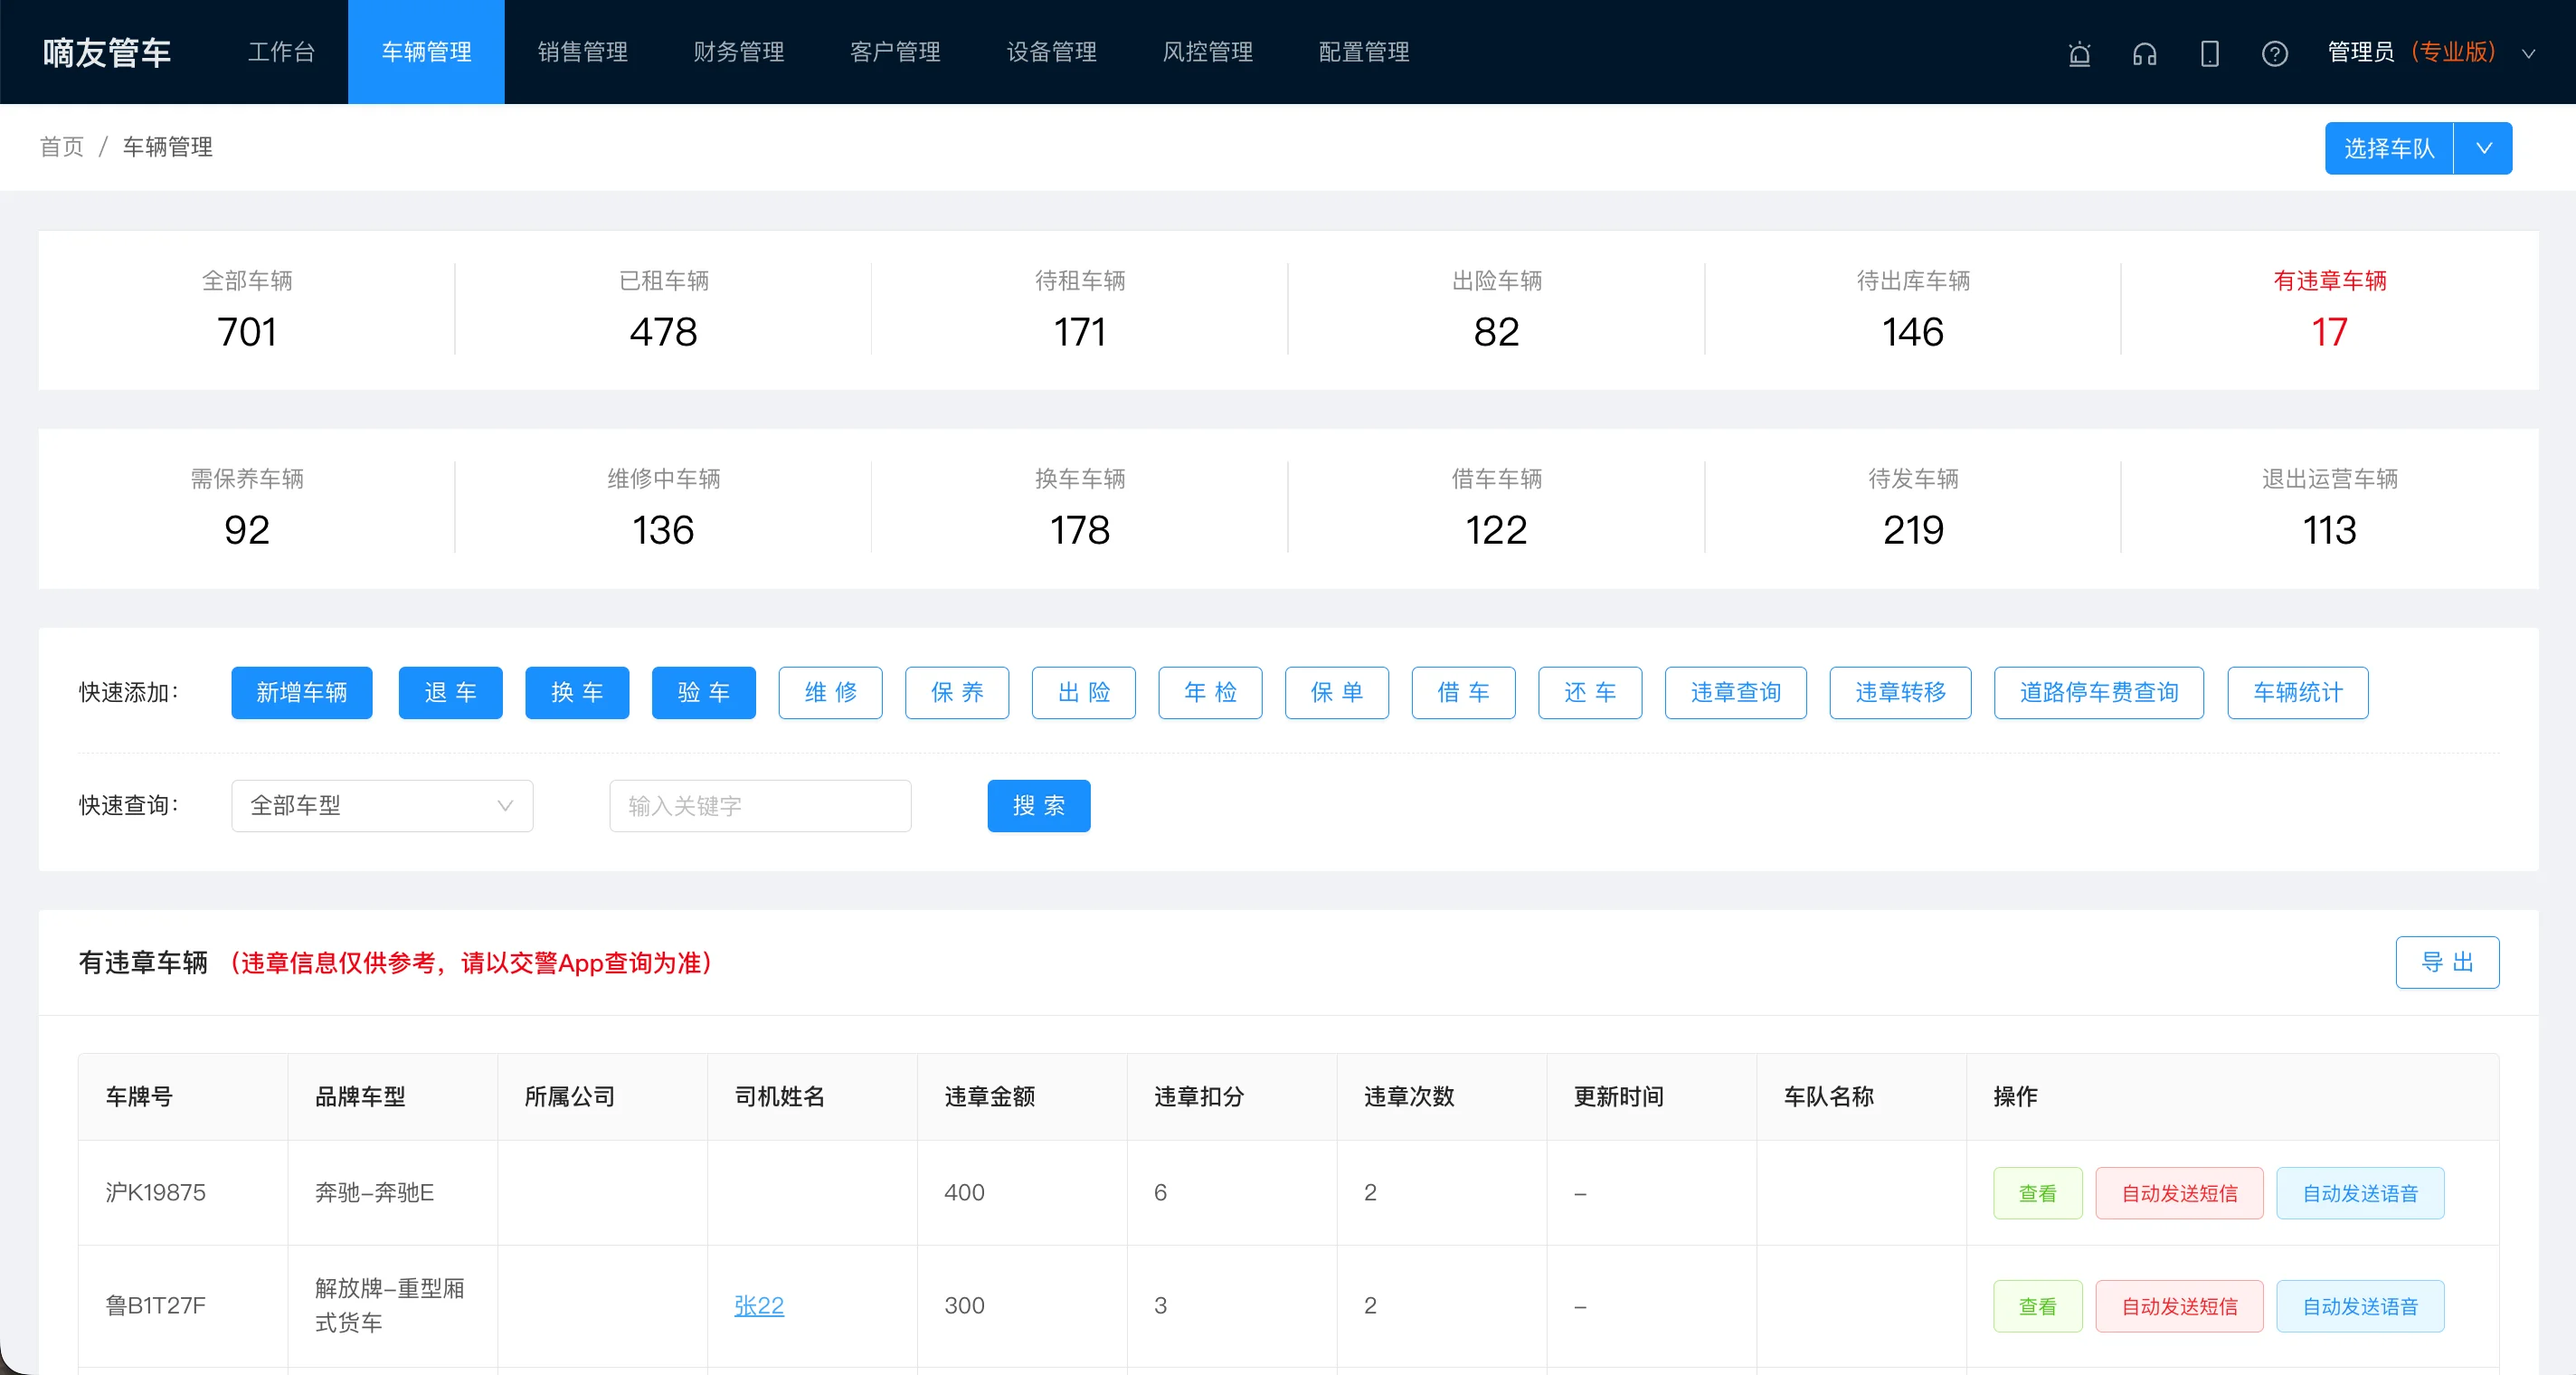Switch to the 配置管理 tab
The width and height of the screenshot is (2576, 1375).
(1364, 52)
